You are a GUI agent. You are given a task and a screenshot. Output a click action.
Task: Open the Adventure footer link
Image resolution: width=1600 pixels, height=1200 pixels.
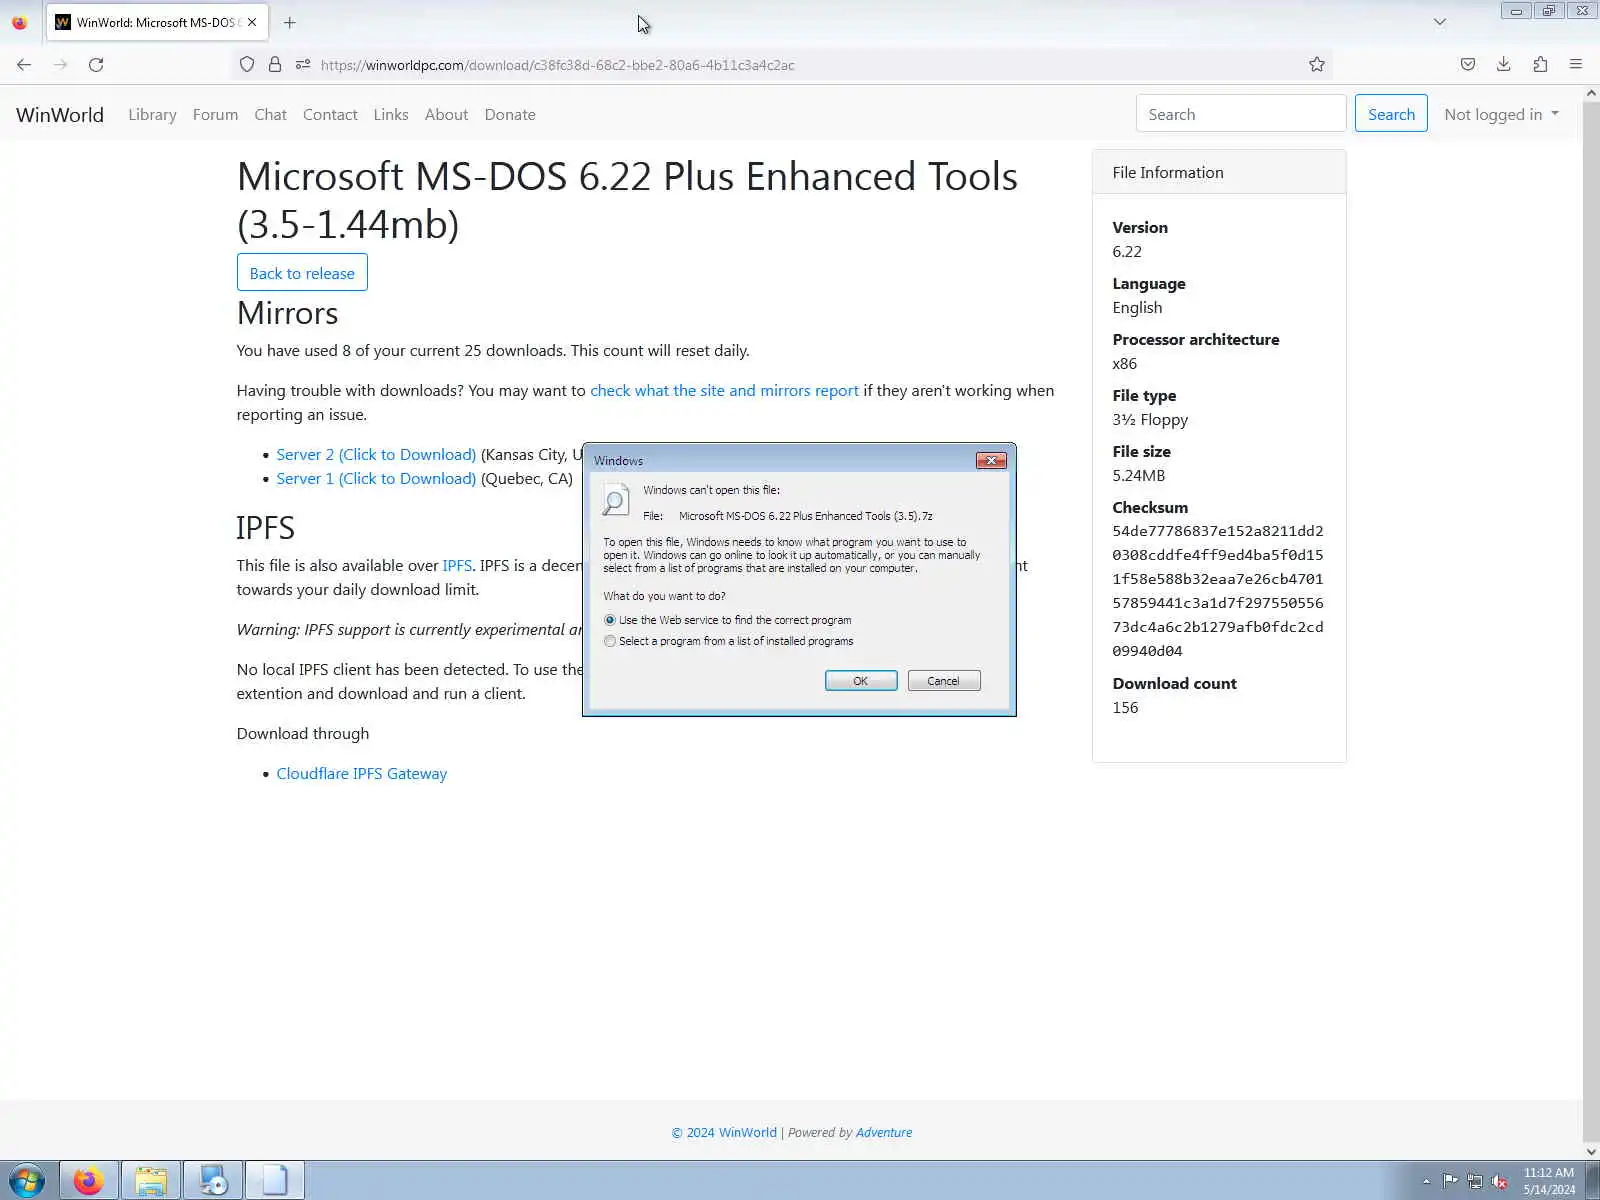coord(884,1133)
